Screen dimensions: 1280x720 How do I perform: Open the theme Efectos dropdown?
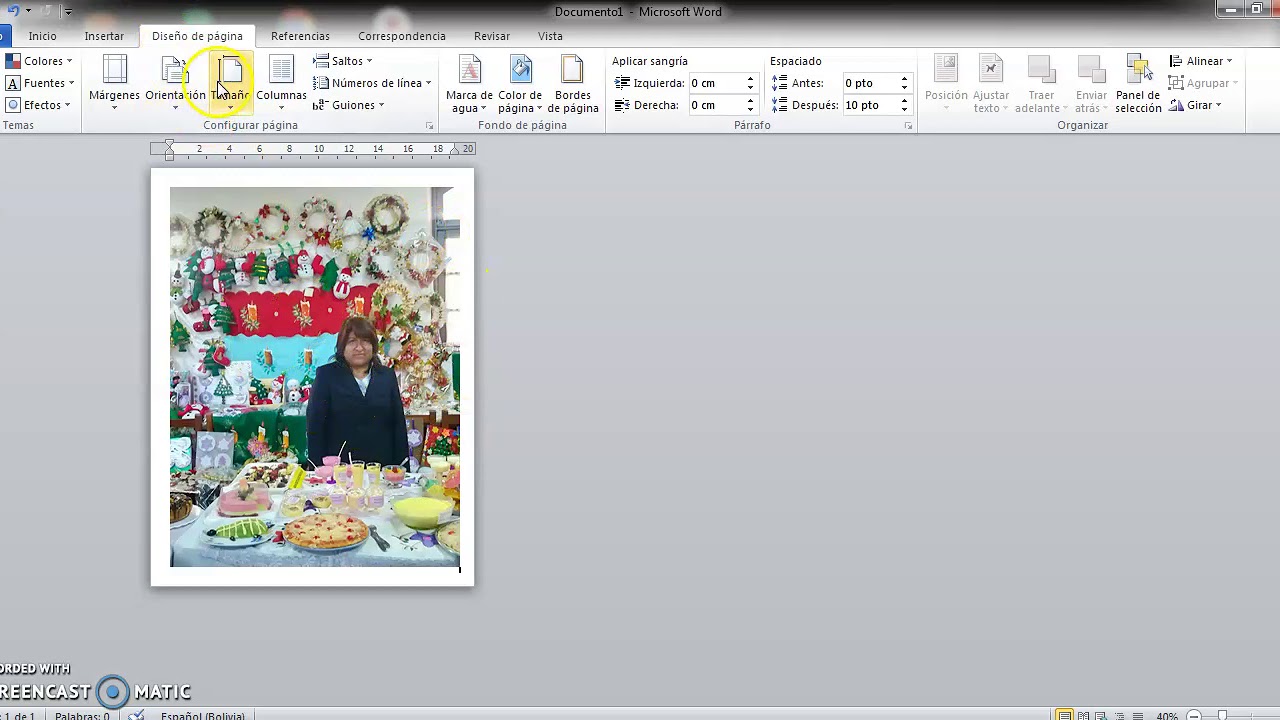pos(38,105)
